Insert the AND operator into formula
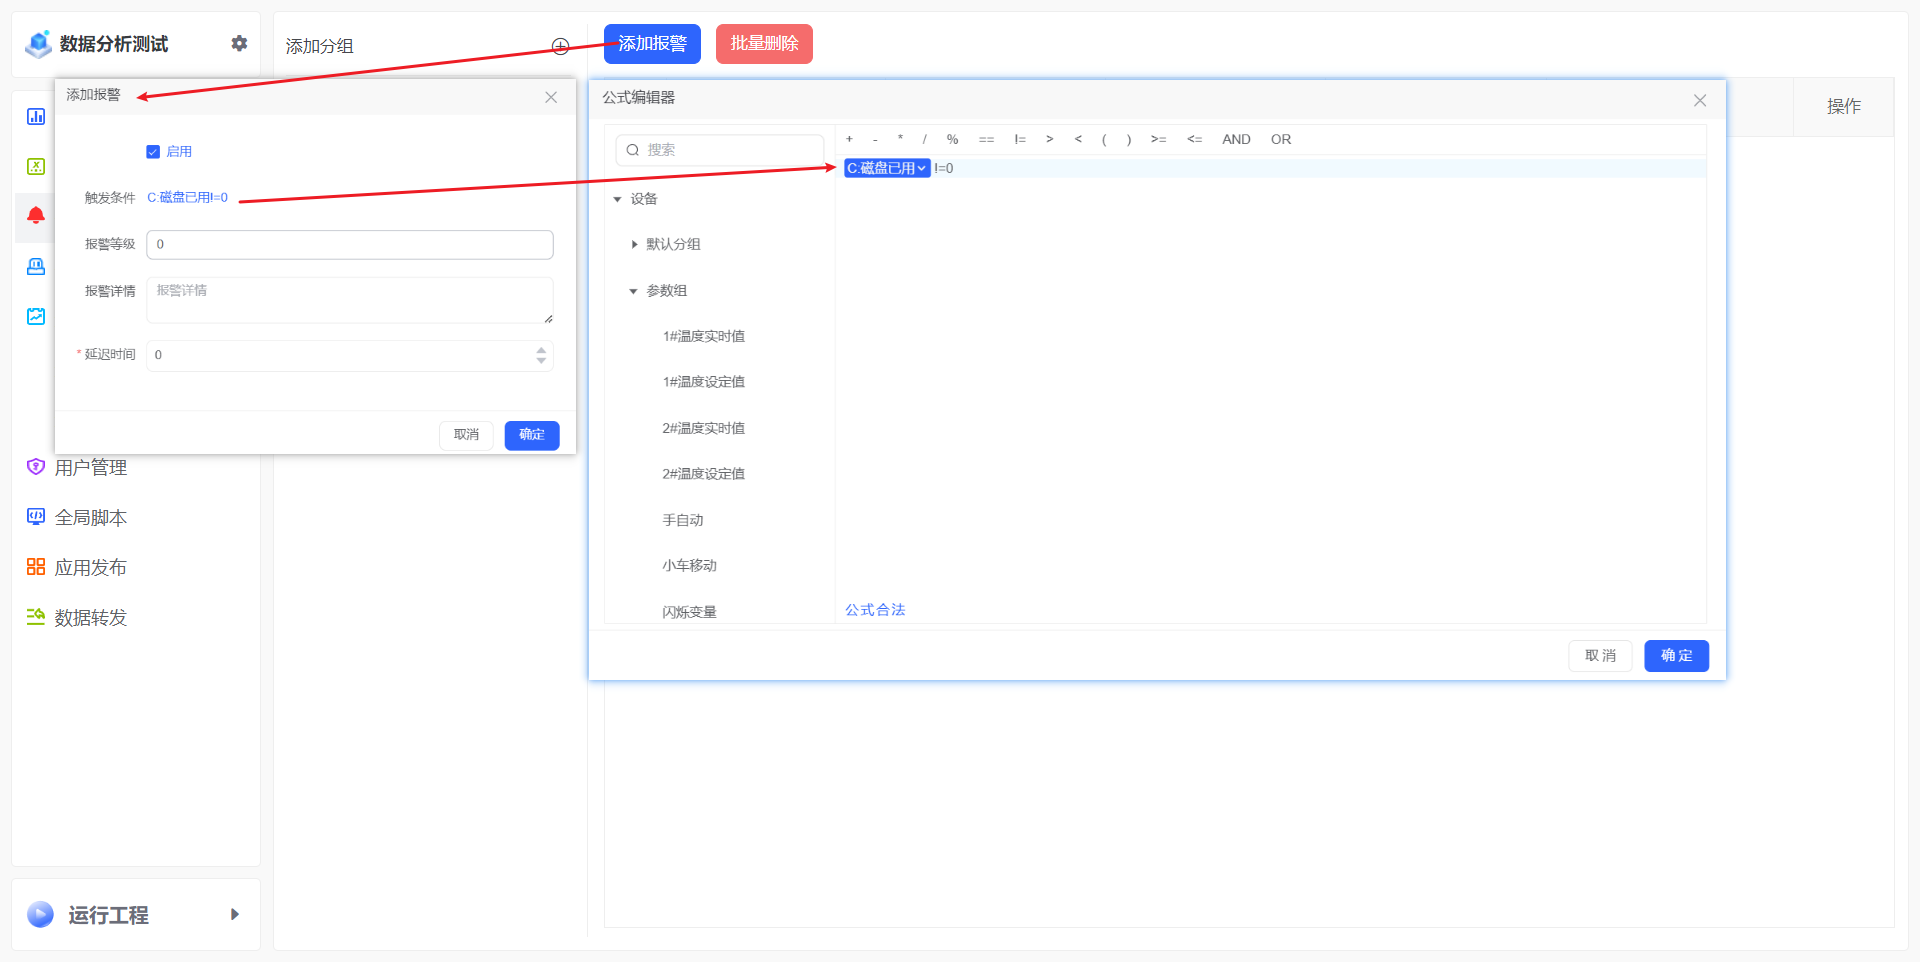 pyautogui.click(x=1236, y=140)
